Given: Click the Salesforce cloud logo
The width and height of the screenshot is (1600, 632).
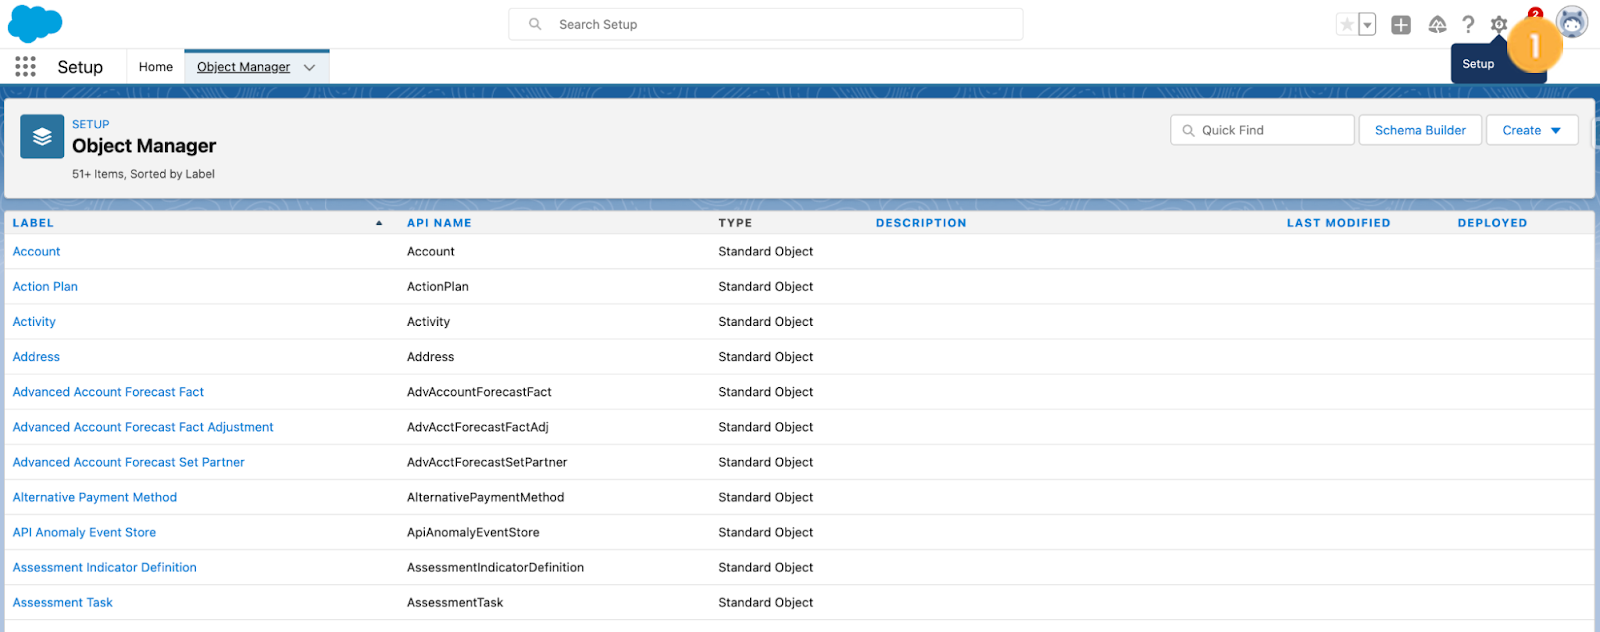Looking at the screenshot, I should click(x=35, y=23).
